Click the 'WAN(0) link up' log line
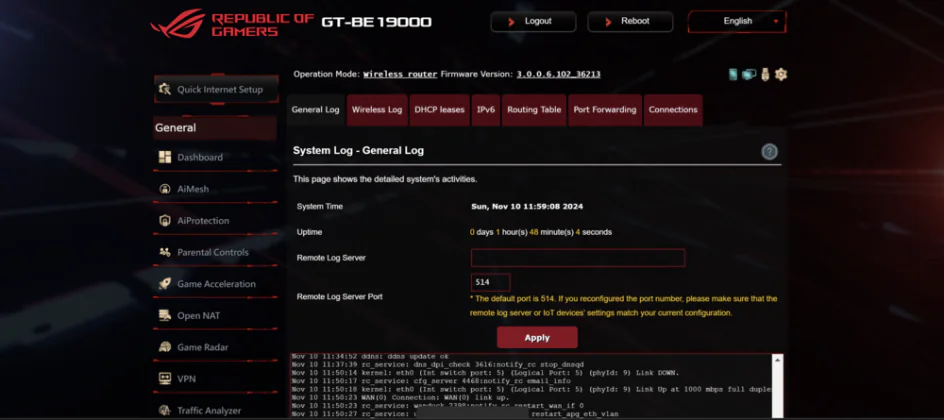The height and width of the screenshot is (420, 944). [400, 398]
